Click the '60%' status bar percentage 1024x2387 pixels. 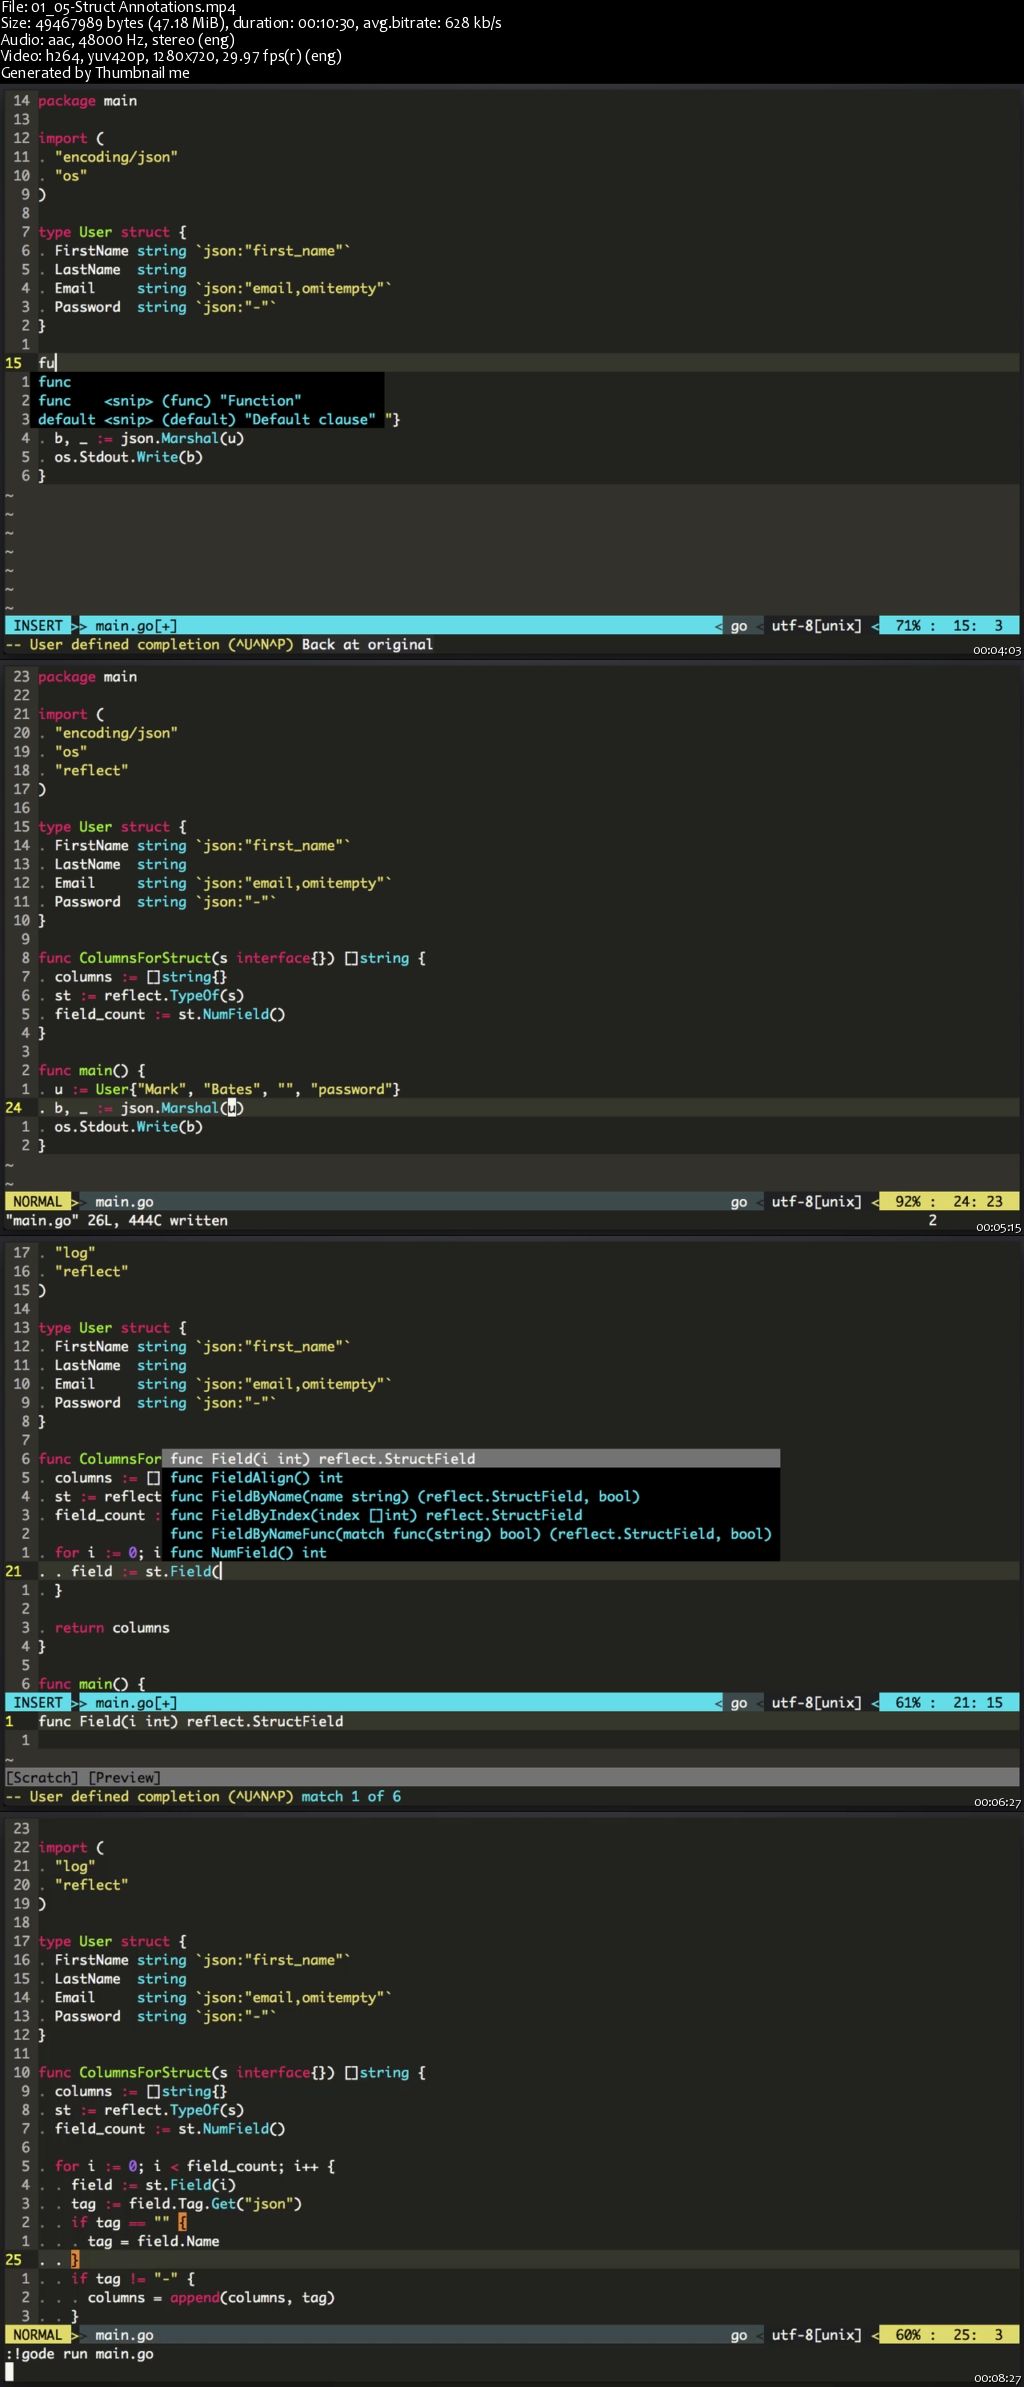coord(908,2335)
